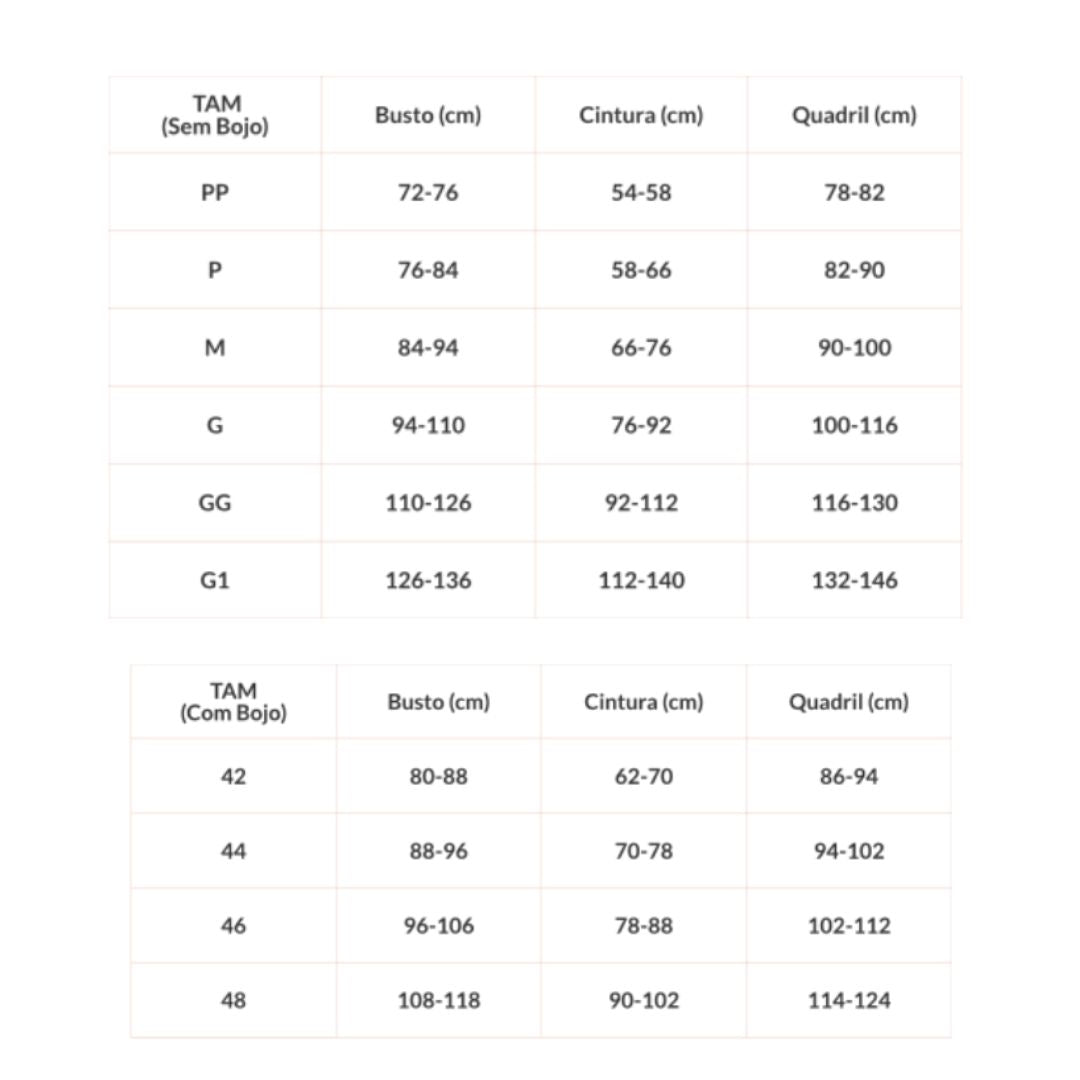The image size is (1080, 1080).
Task: Click the bust value 94-110 for G
Action: pos(428,425)
